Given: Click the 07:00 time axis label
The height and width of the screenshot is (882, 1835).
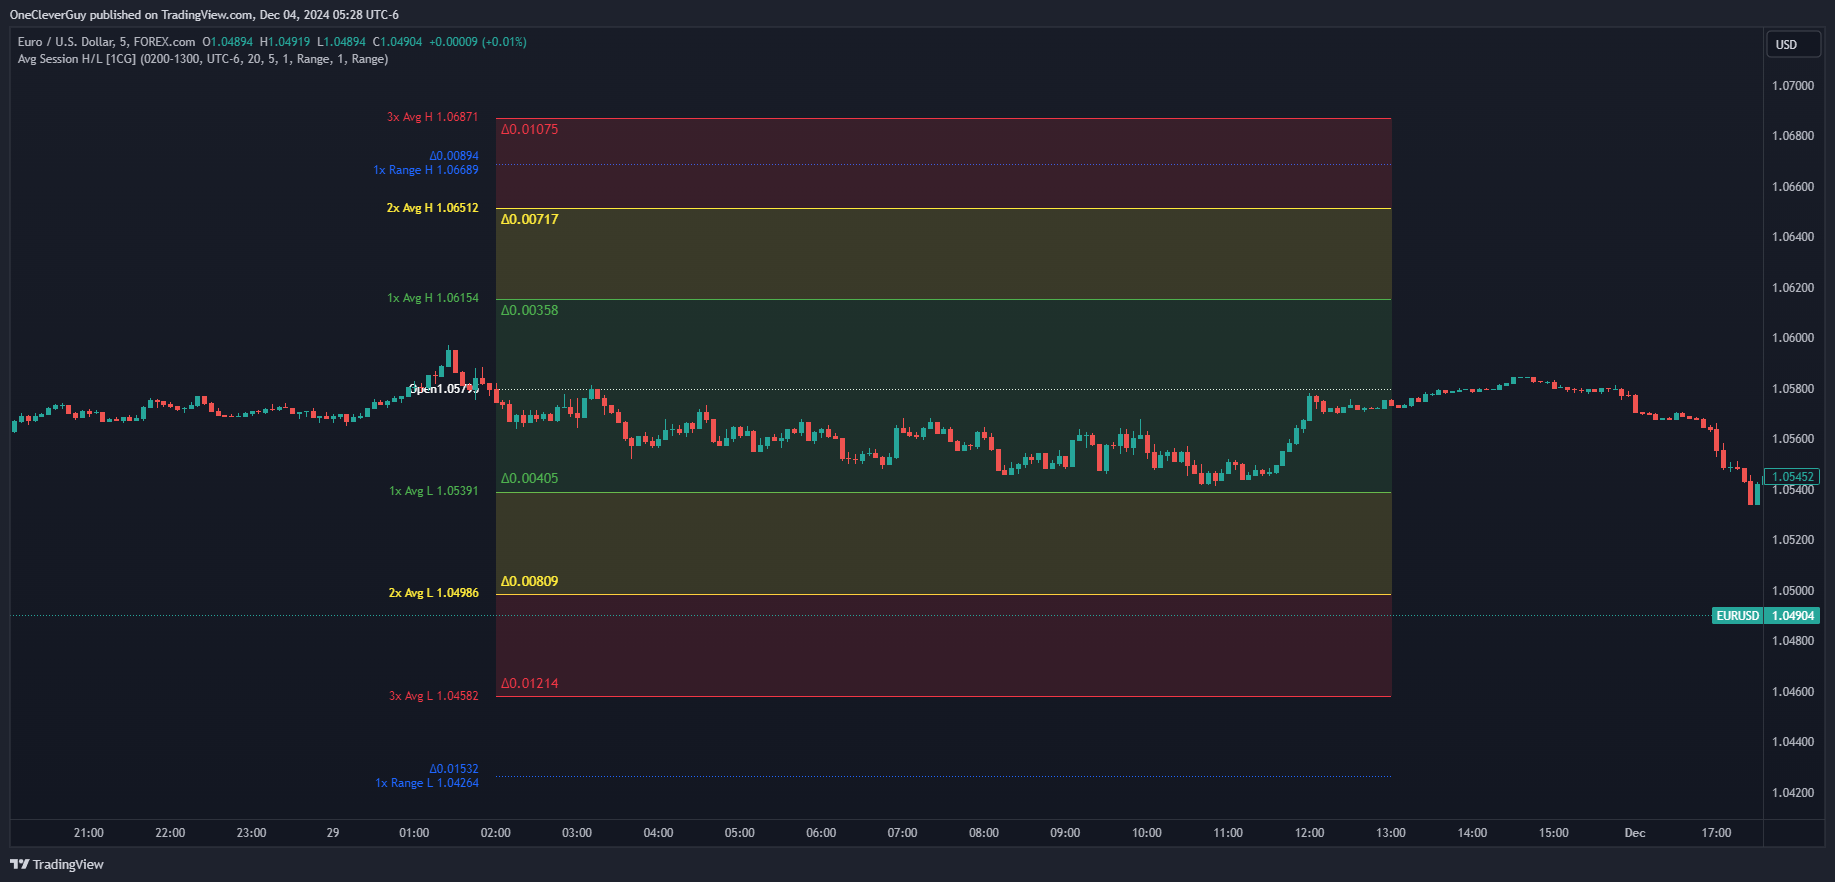Looking at the screenshot, I should coord(903,833).
